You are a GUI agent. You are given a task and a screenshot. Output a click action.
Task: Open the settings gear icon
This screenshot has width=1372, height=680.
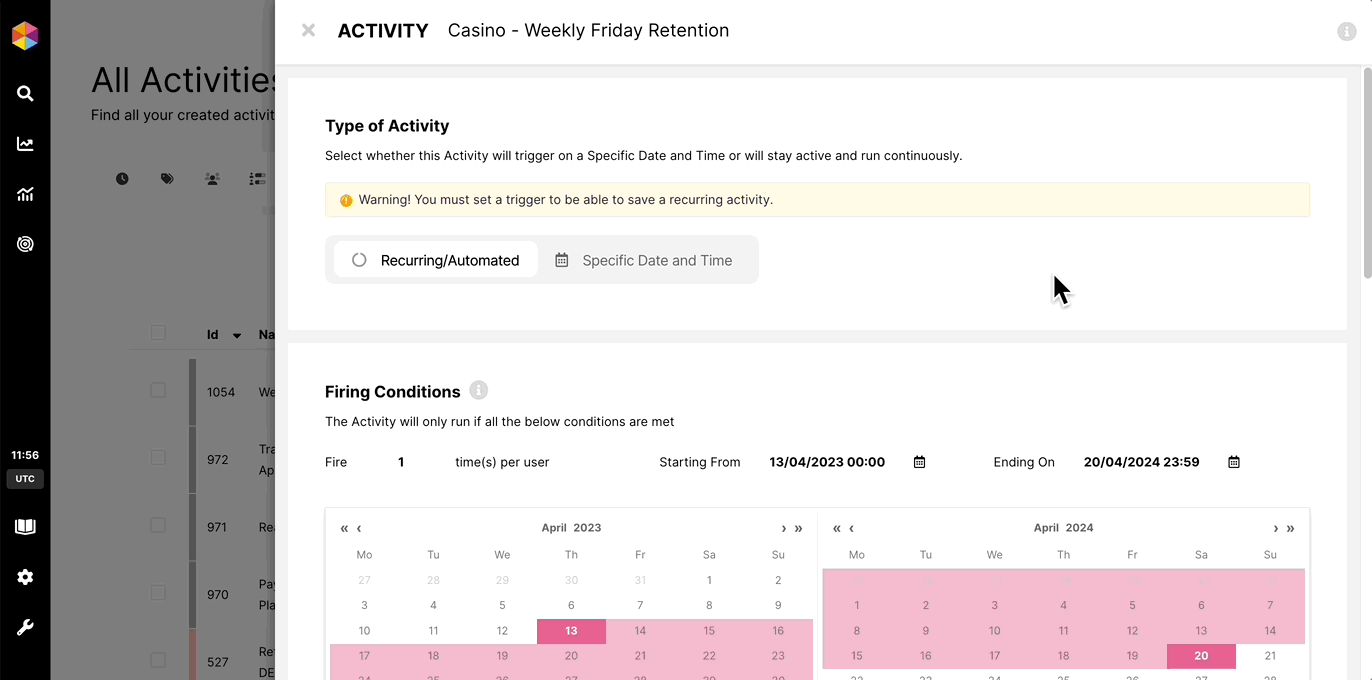click(x=25, y=577)
